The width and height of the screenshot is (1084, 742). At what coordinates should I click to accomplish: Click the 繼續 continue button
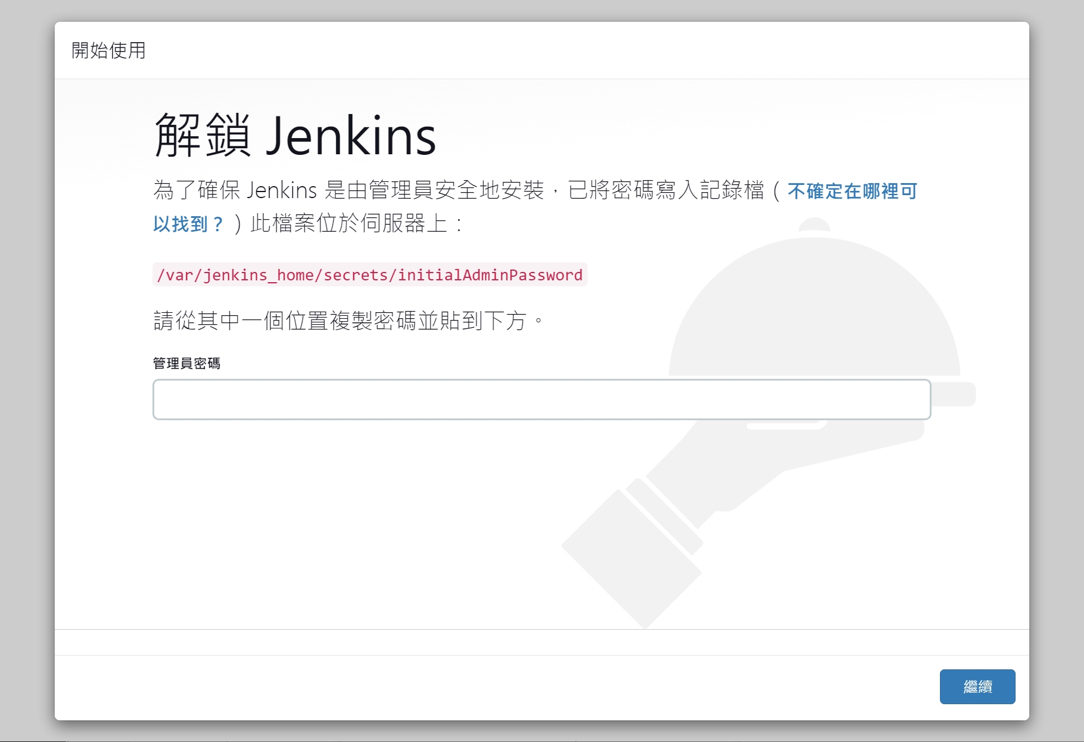click(977, 686)
